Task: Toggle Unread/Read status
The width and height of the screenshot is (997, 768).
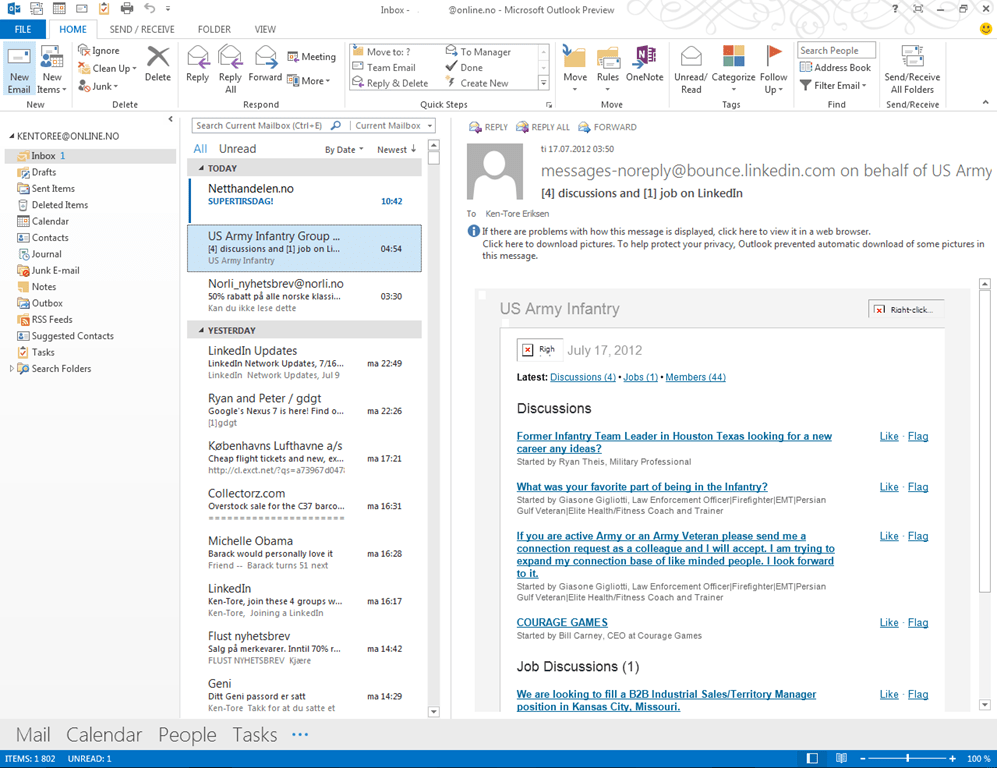Action: [691, 70]
